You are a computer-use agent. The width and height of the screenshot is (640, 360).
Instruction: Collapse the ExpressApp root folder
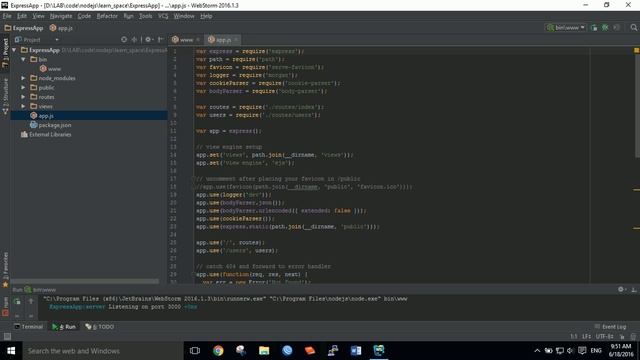coord(14,50)
